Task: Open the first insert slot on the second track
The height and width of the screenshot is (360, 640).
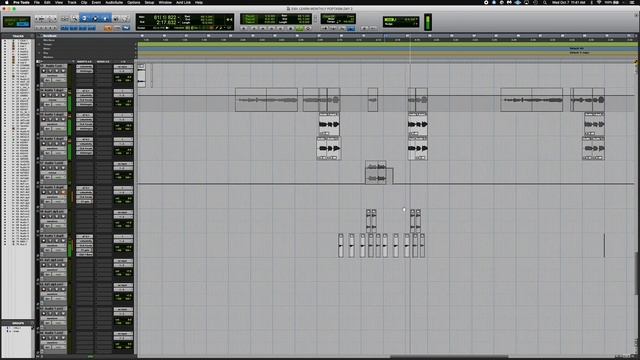Action: [x=84, y=91]
